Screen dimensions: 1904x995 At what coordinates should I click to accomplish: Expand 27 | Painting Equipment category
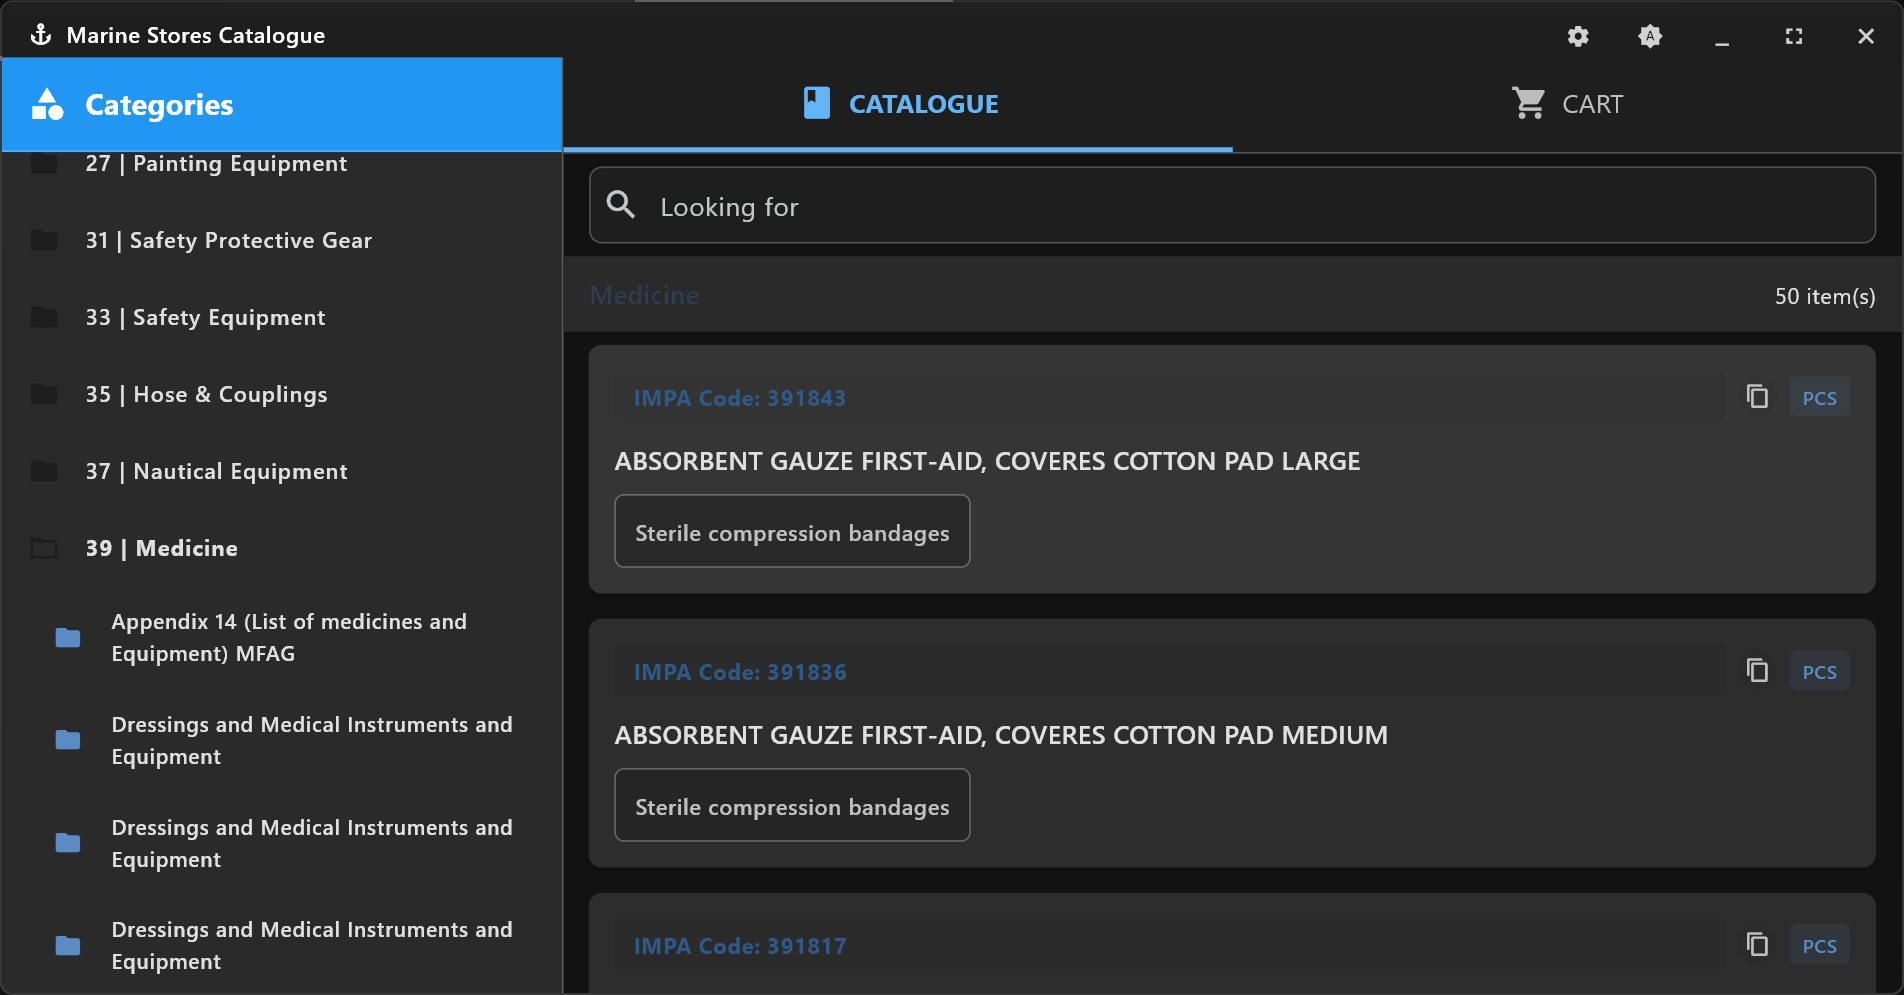(282, 163)
